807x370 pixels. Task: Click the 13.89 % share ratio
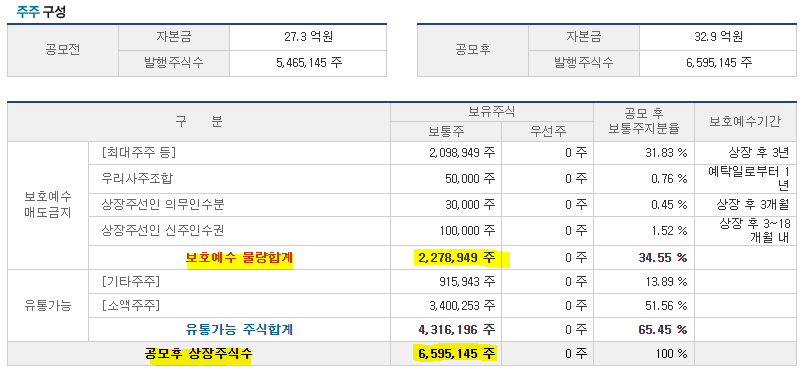pos(665,282)
